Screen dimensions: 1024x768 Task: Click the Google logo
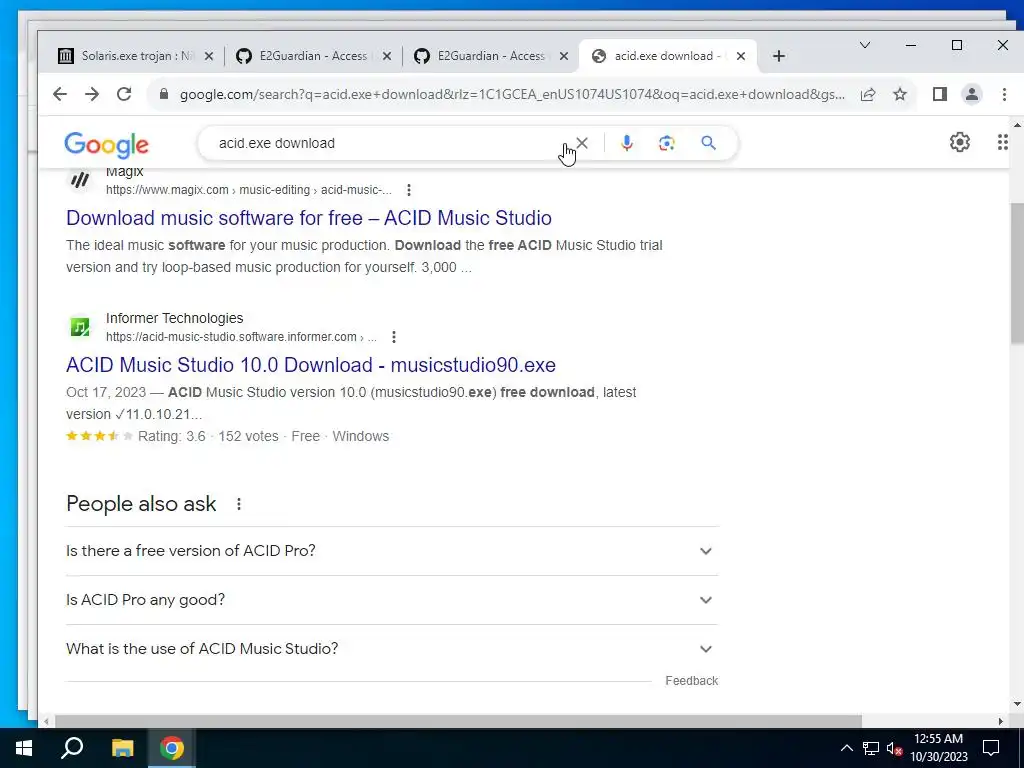click(x=106, y=144)
